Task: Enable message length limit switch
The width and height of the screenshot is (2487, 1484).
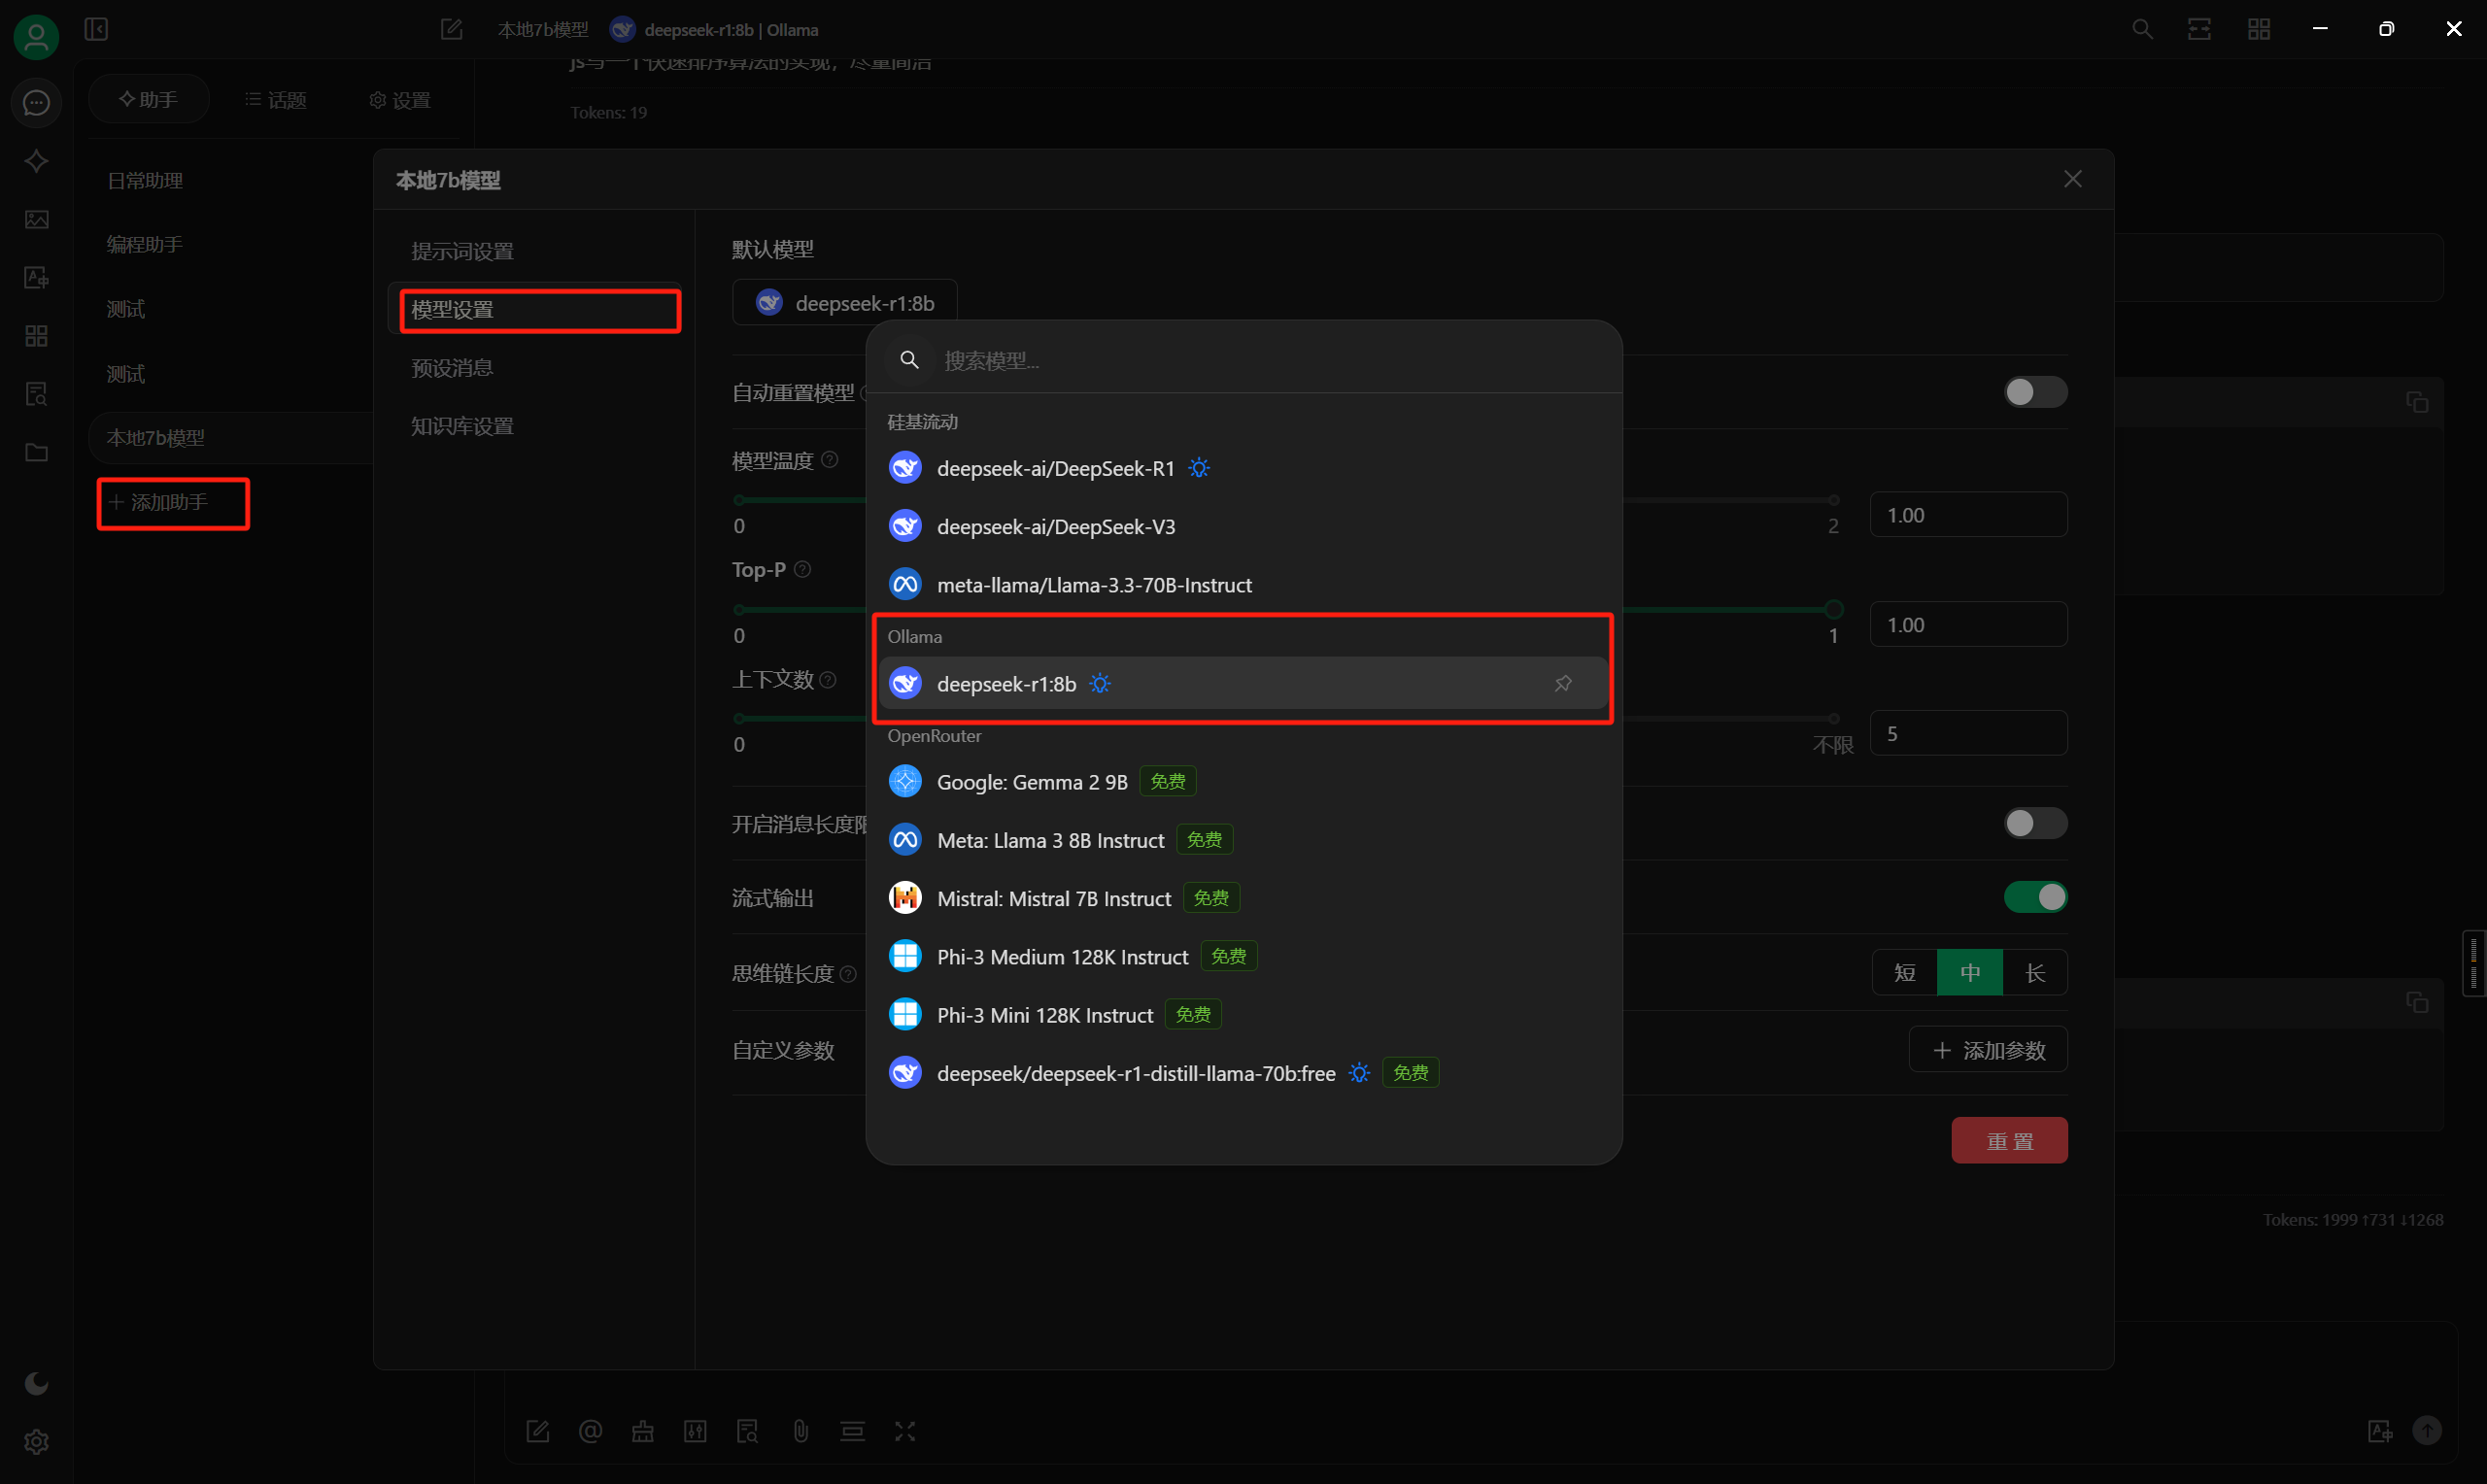Action: click(x=2034, y=823)
